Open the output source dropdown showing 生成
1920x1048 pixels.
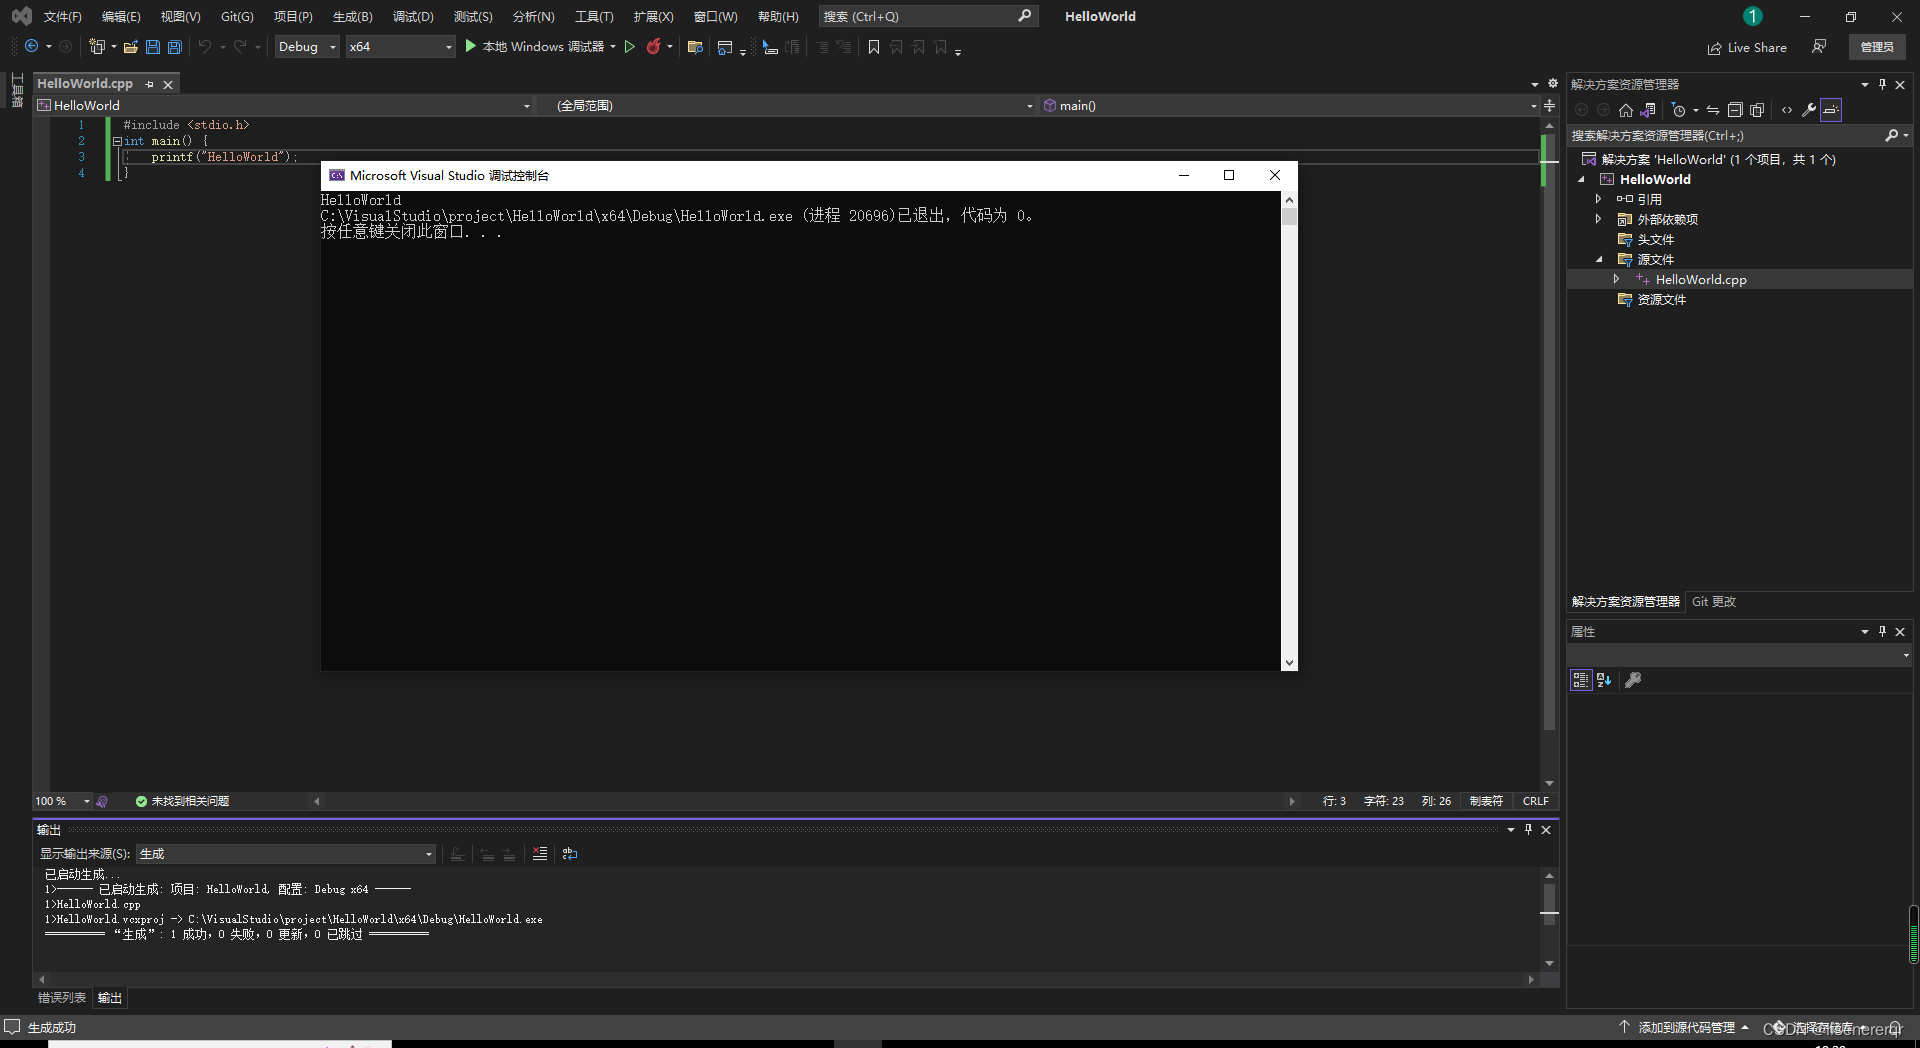coord(286,854)
